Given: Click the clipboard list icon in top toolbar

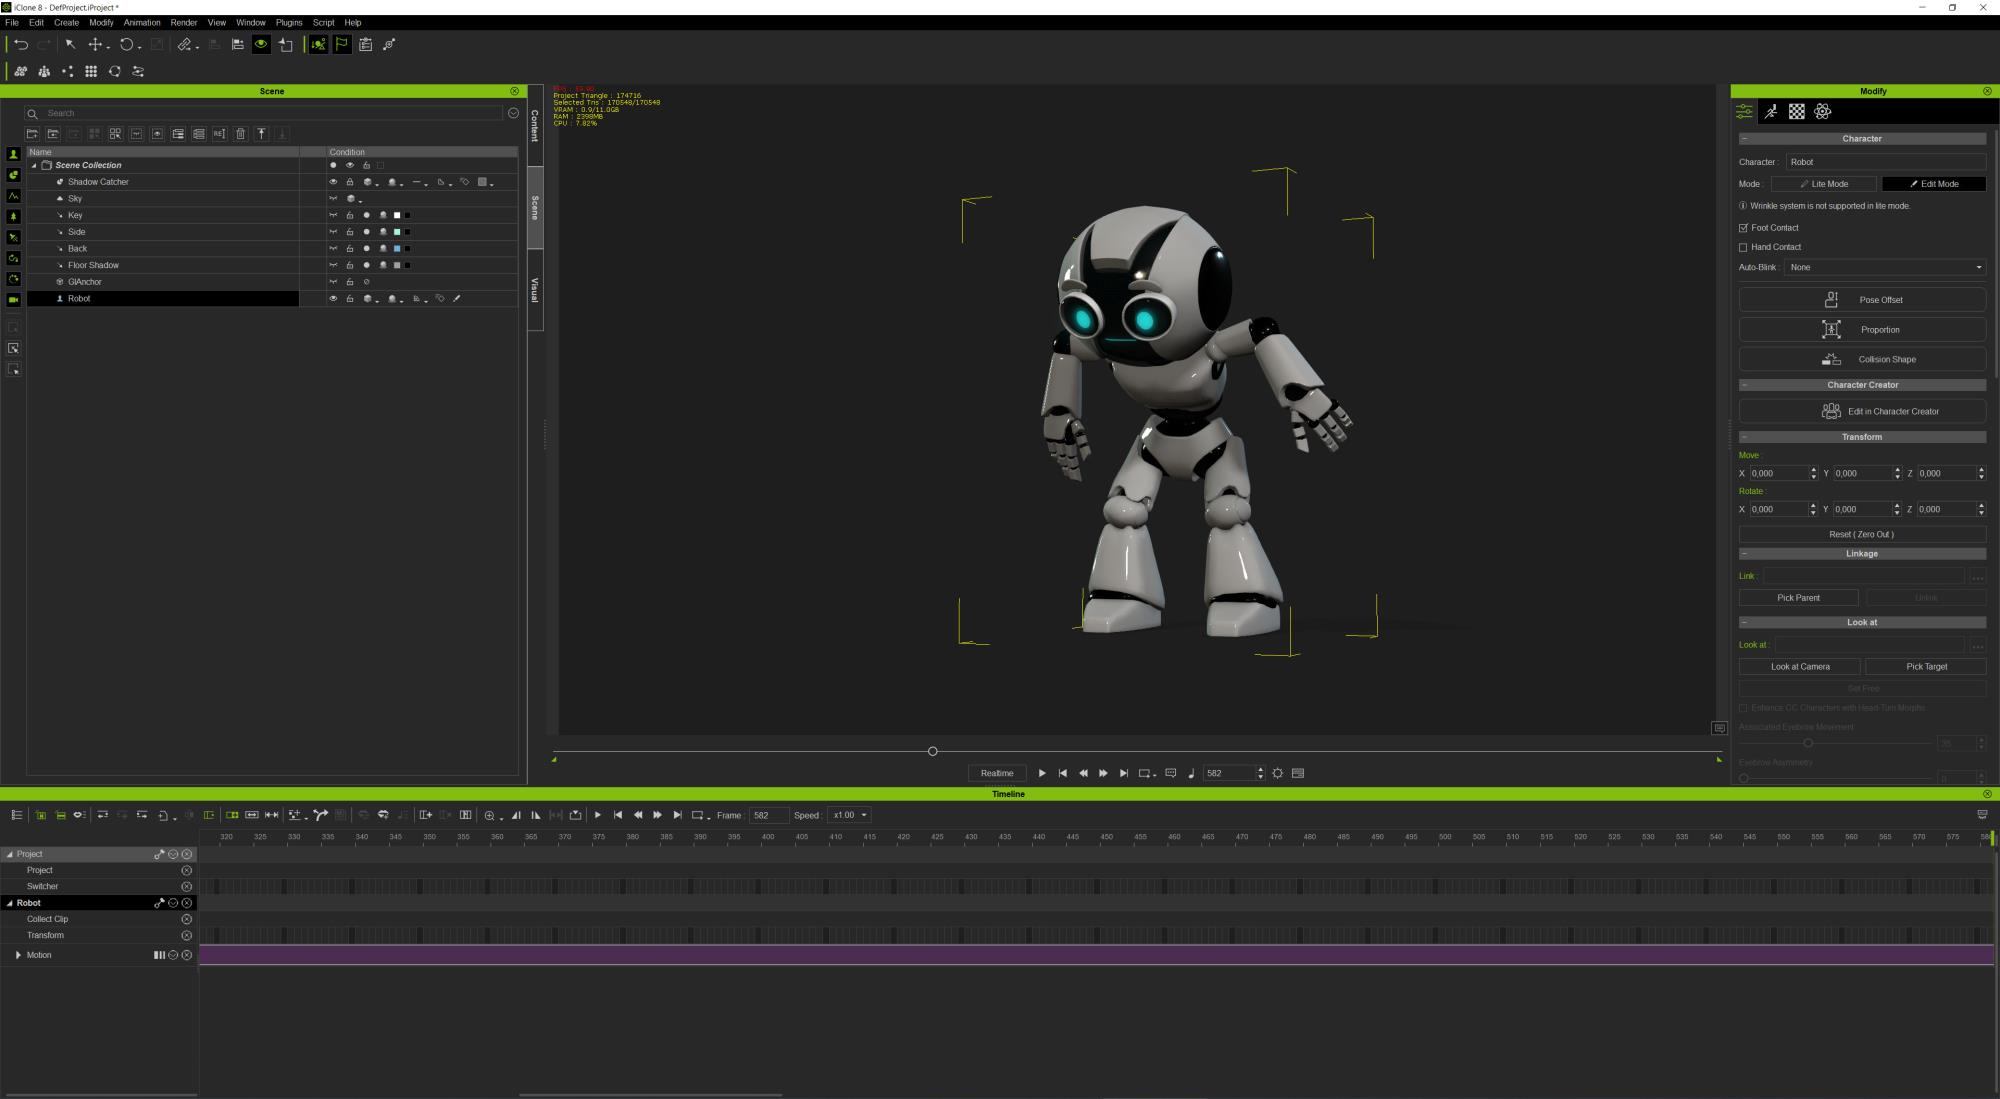Looking at the screenshot, I should pos(366,45).
